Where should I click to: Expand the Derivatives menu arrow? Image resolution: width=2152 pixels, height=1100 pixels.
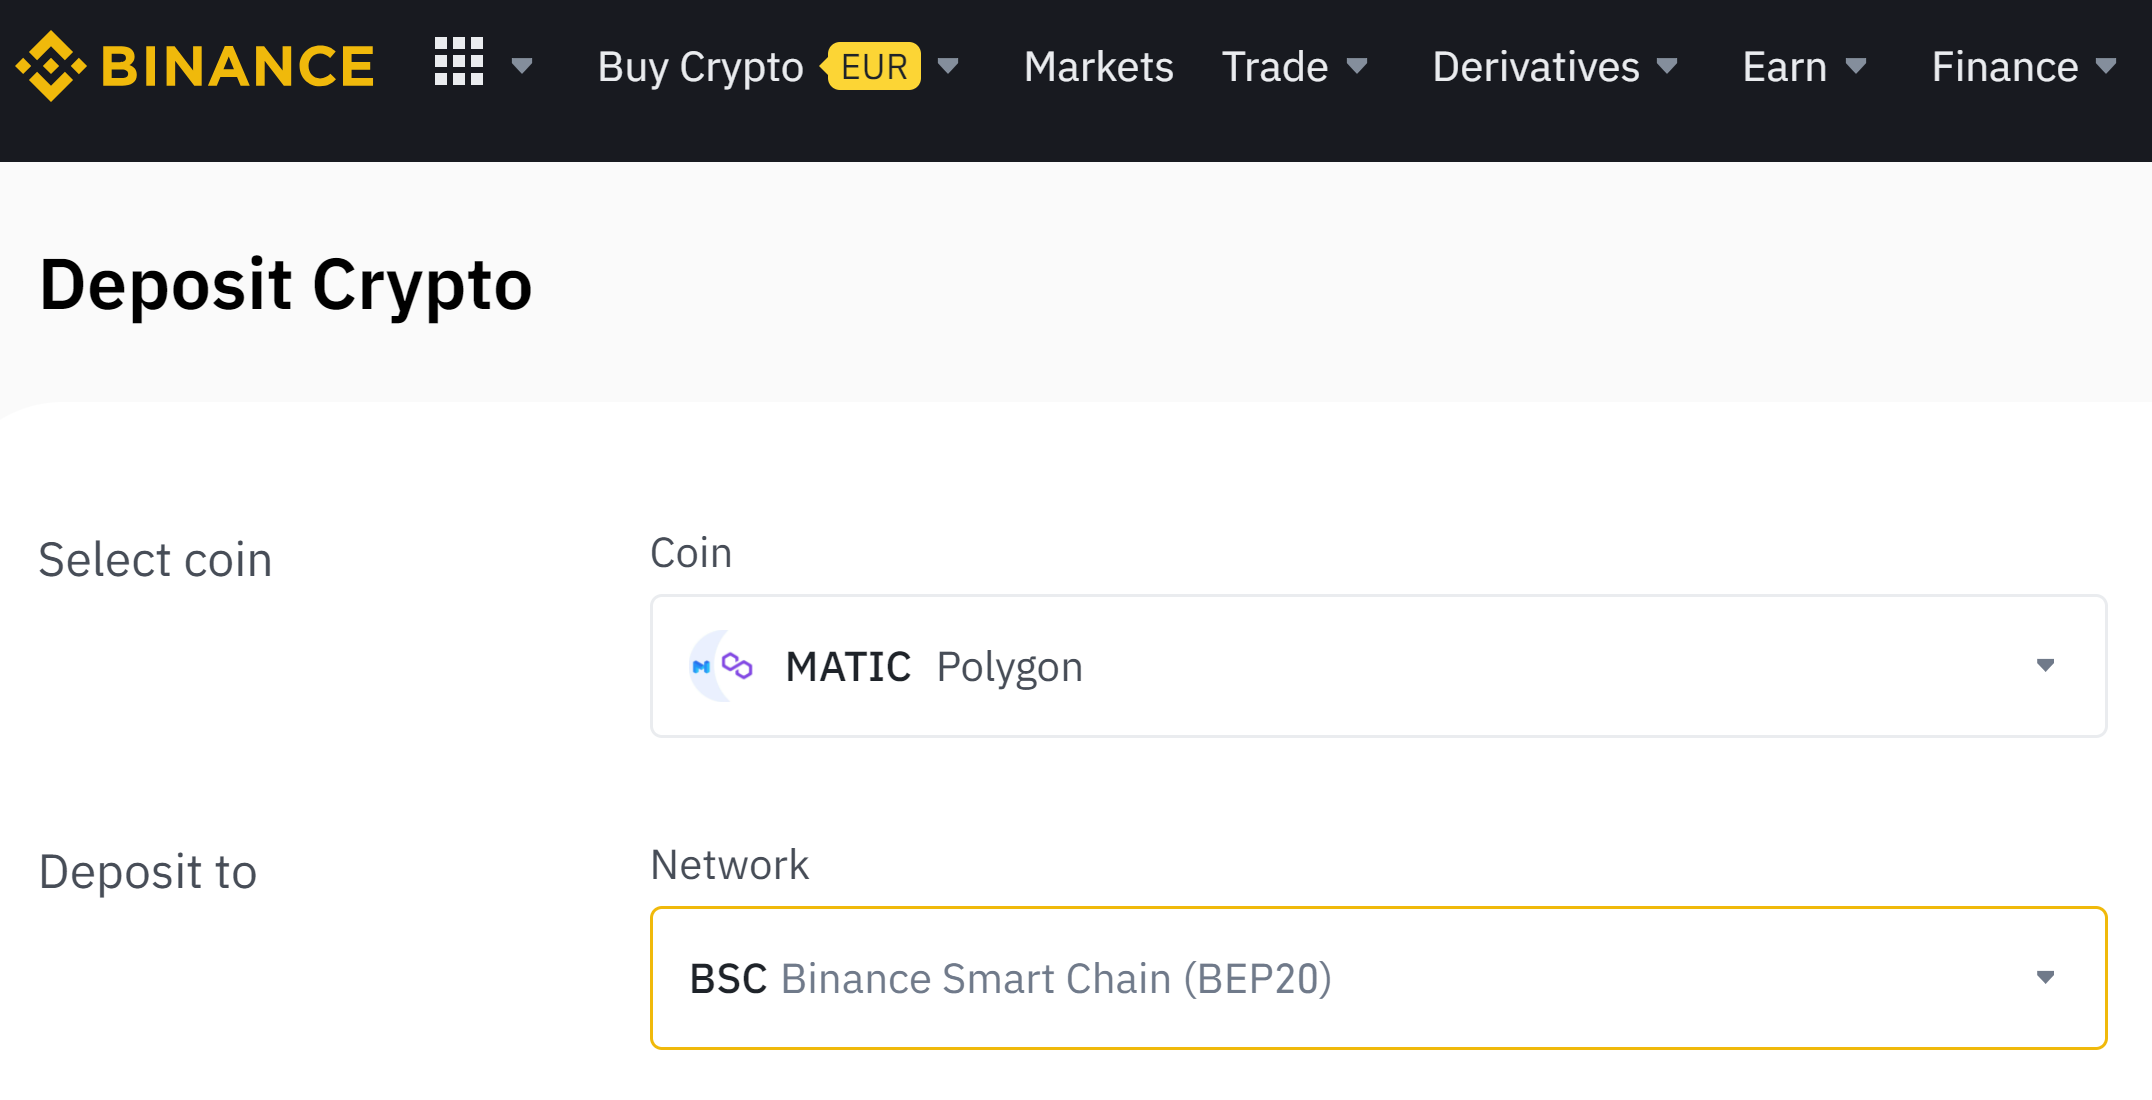[1667, 67]
